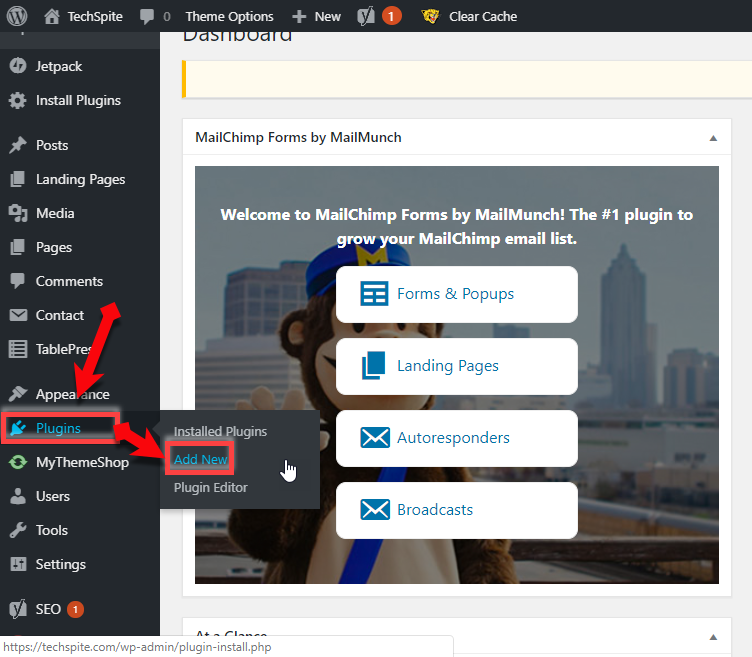Open the comments bubble in admin bar

[154, 16]
